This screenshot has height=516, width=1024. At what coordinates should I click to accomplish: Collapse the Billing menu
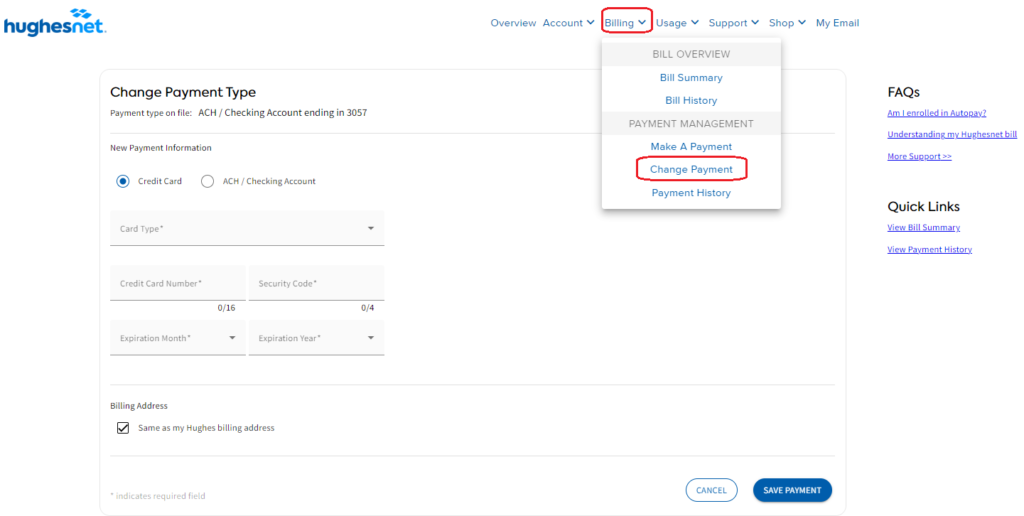(625, 23)
